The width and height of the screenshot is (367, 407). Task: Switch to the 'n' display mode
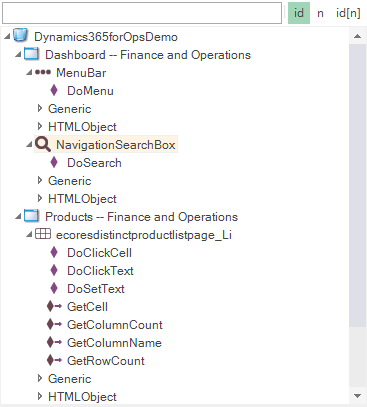[320, 13]
